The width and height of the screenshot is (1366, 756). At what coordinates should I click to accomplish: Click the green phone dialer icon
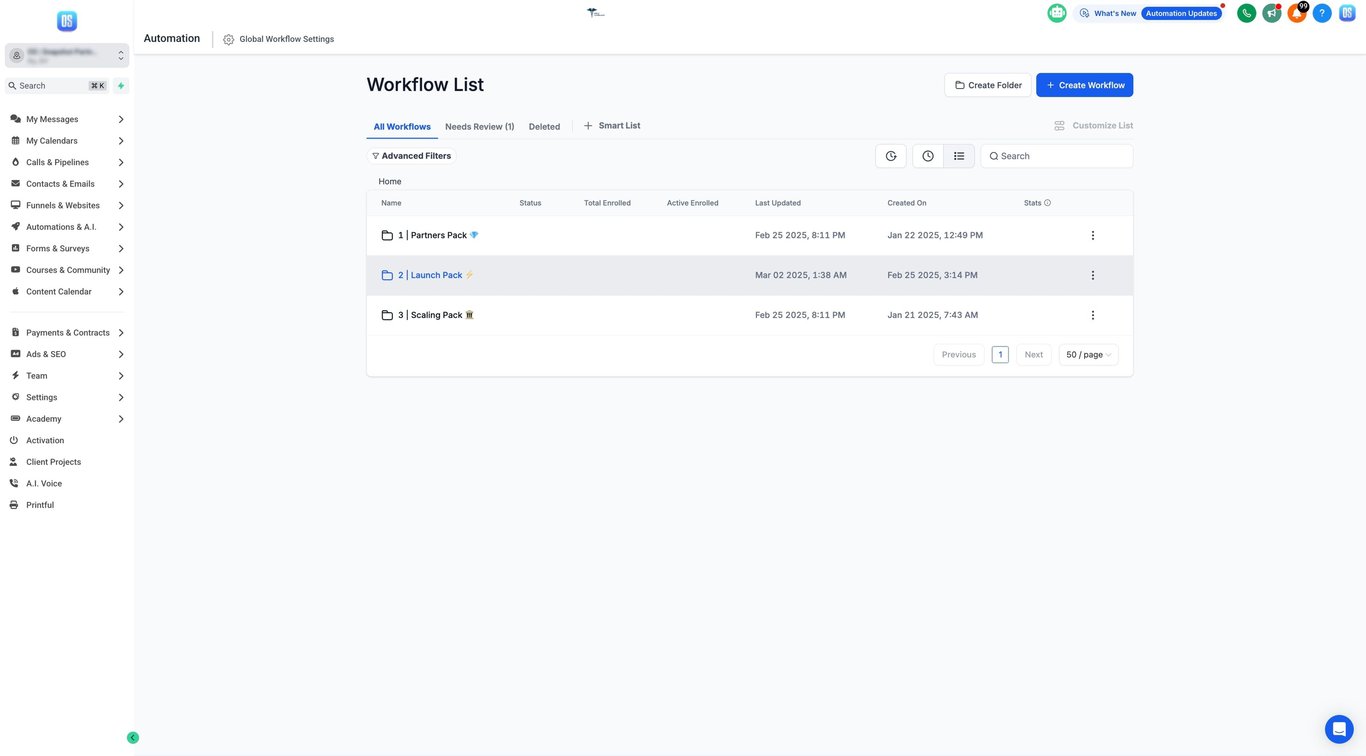pyautogui.click(x=1247, y=13)
